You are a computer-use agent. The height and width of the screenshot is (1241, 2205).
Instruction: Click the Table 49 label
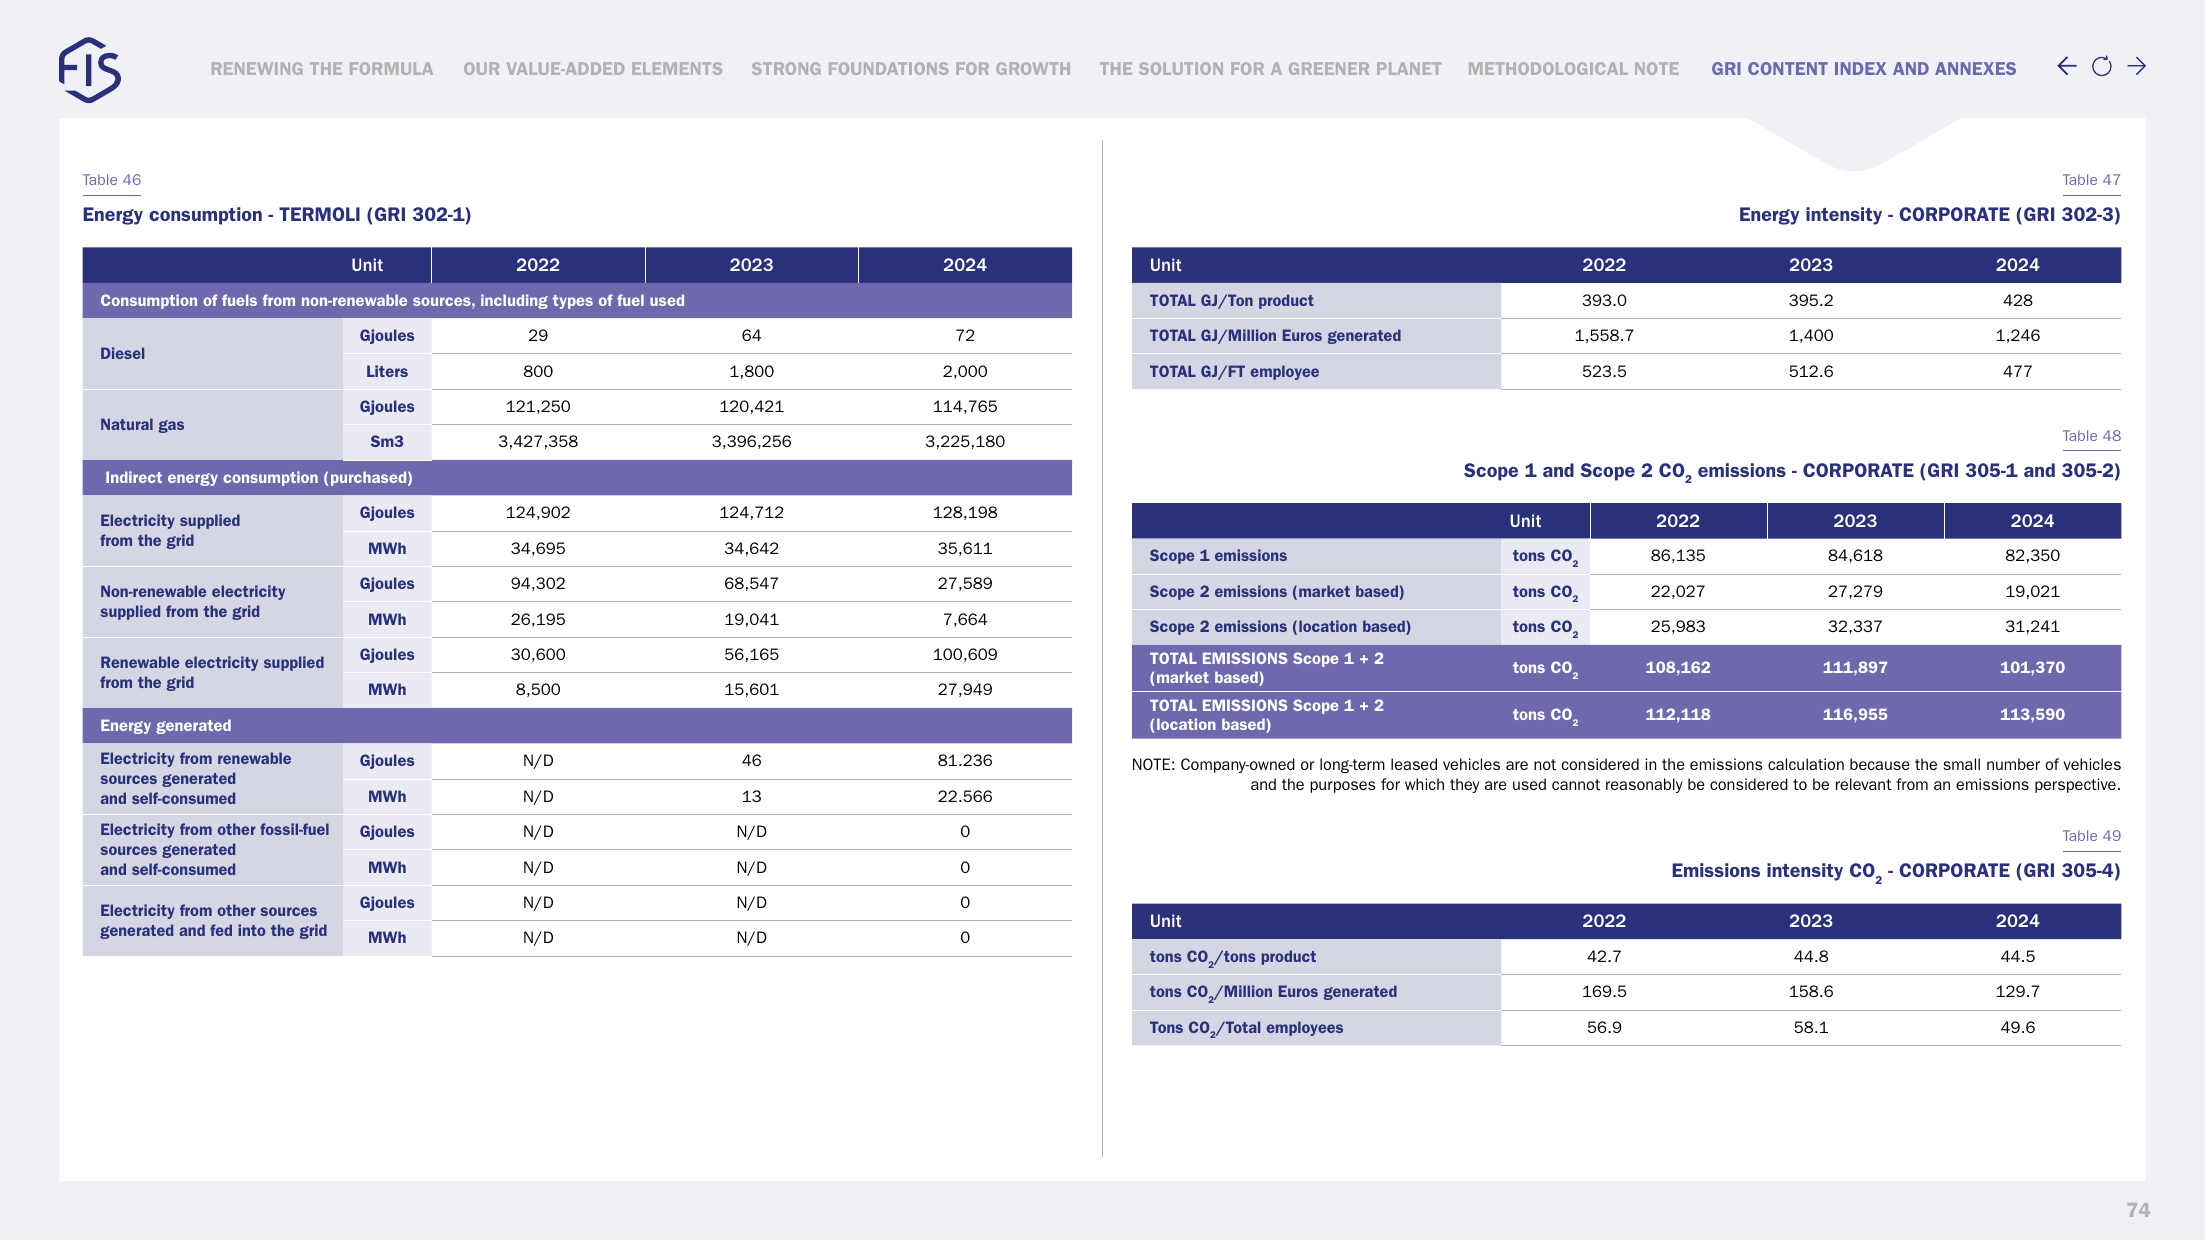point(2091,836)
